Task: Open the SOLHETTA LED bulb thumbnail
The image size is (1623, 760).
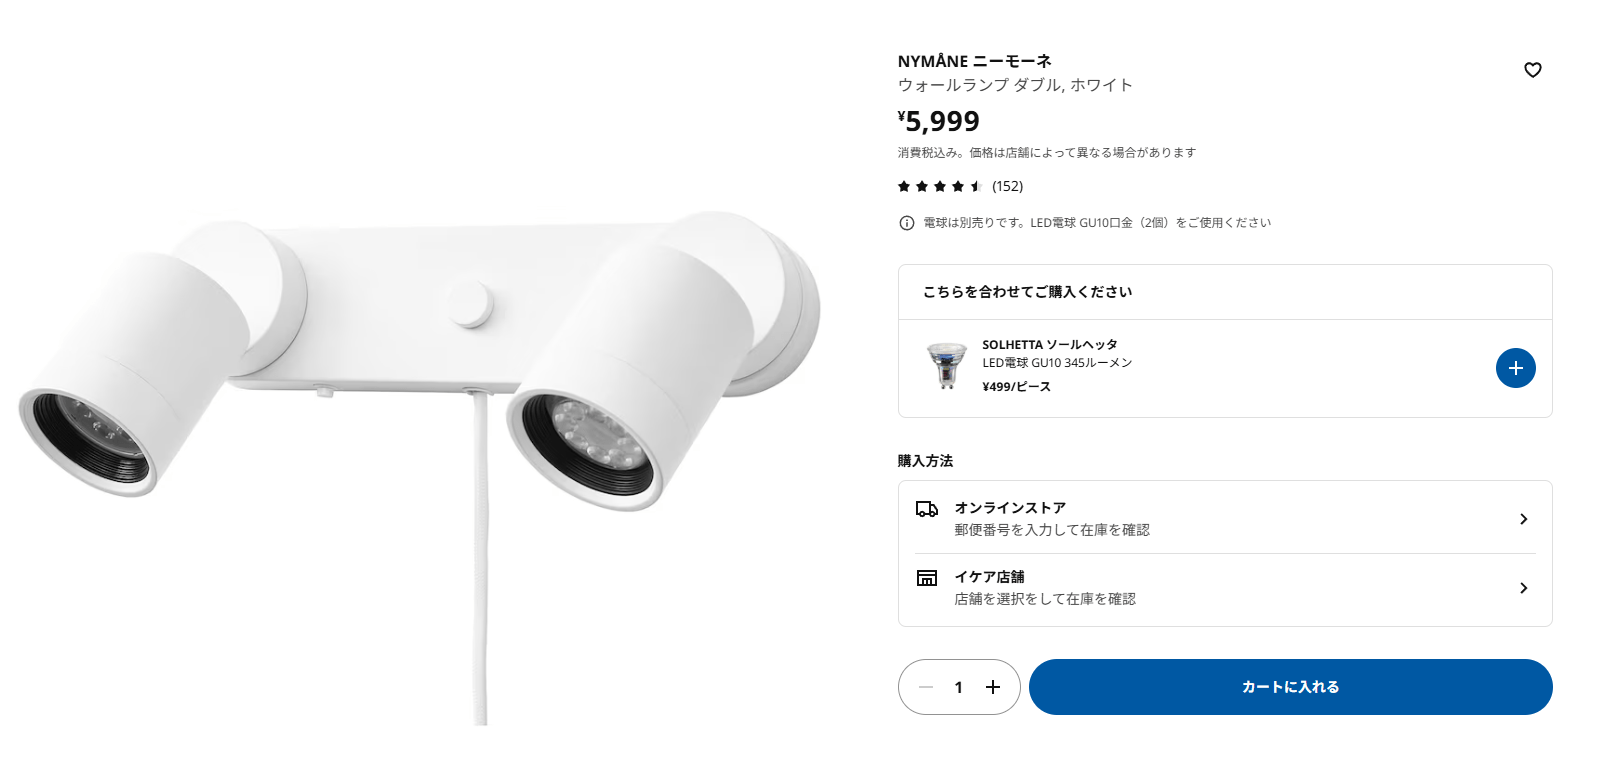Action: point(946,366)
